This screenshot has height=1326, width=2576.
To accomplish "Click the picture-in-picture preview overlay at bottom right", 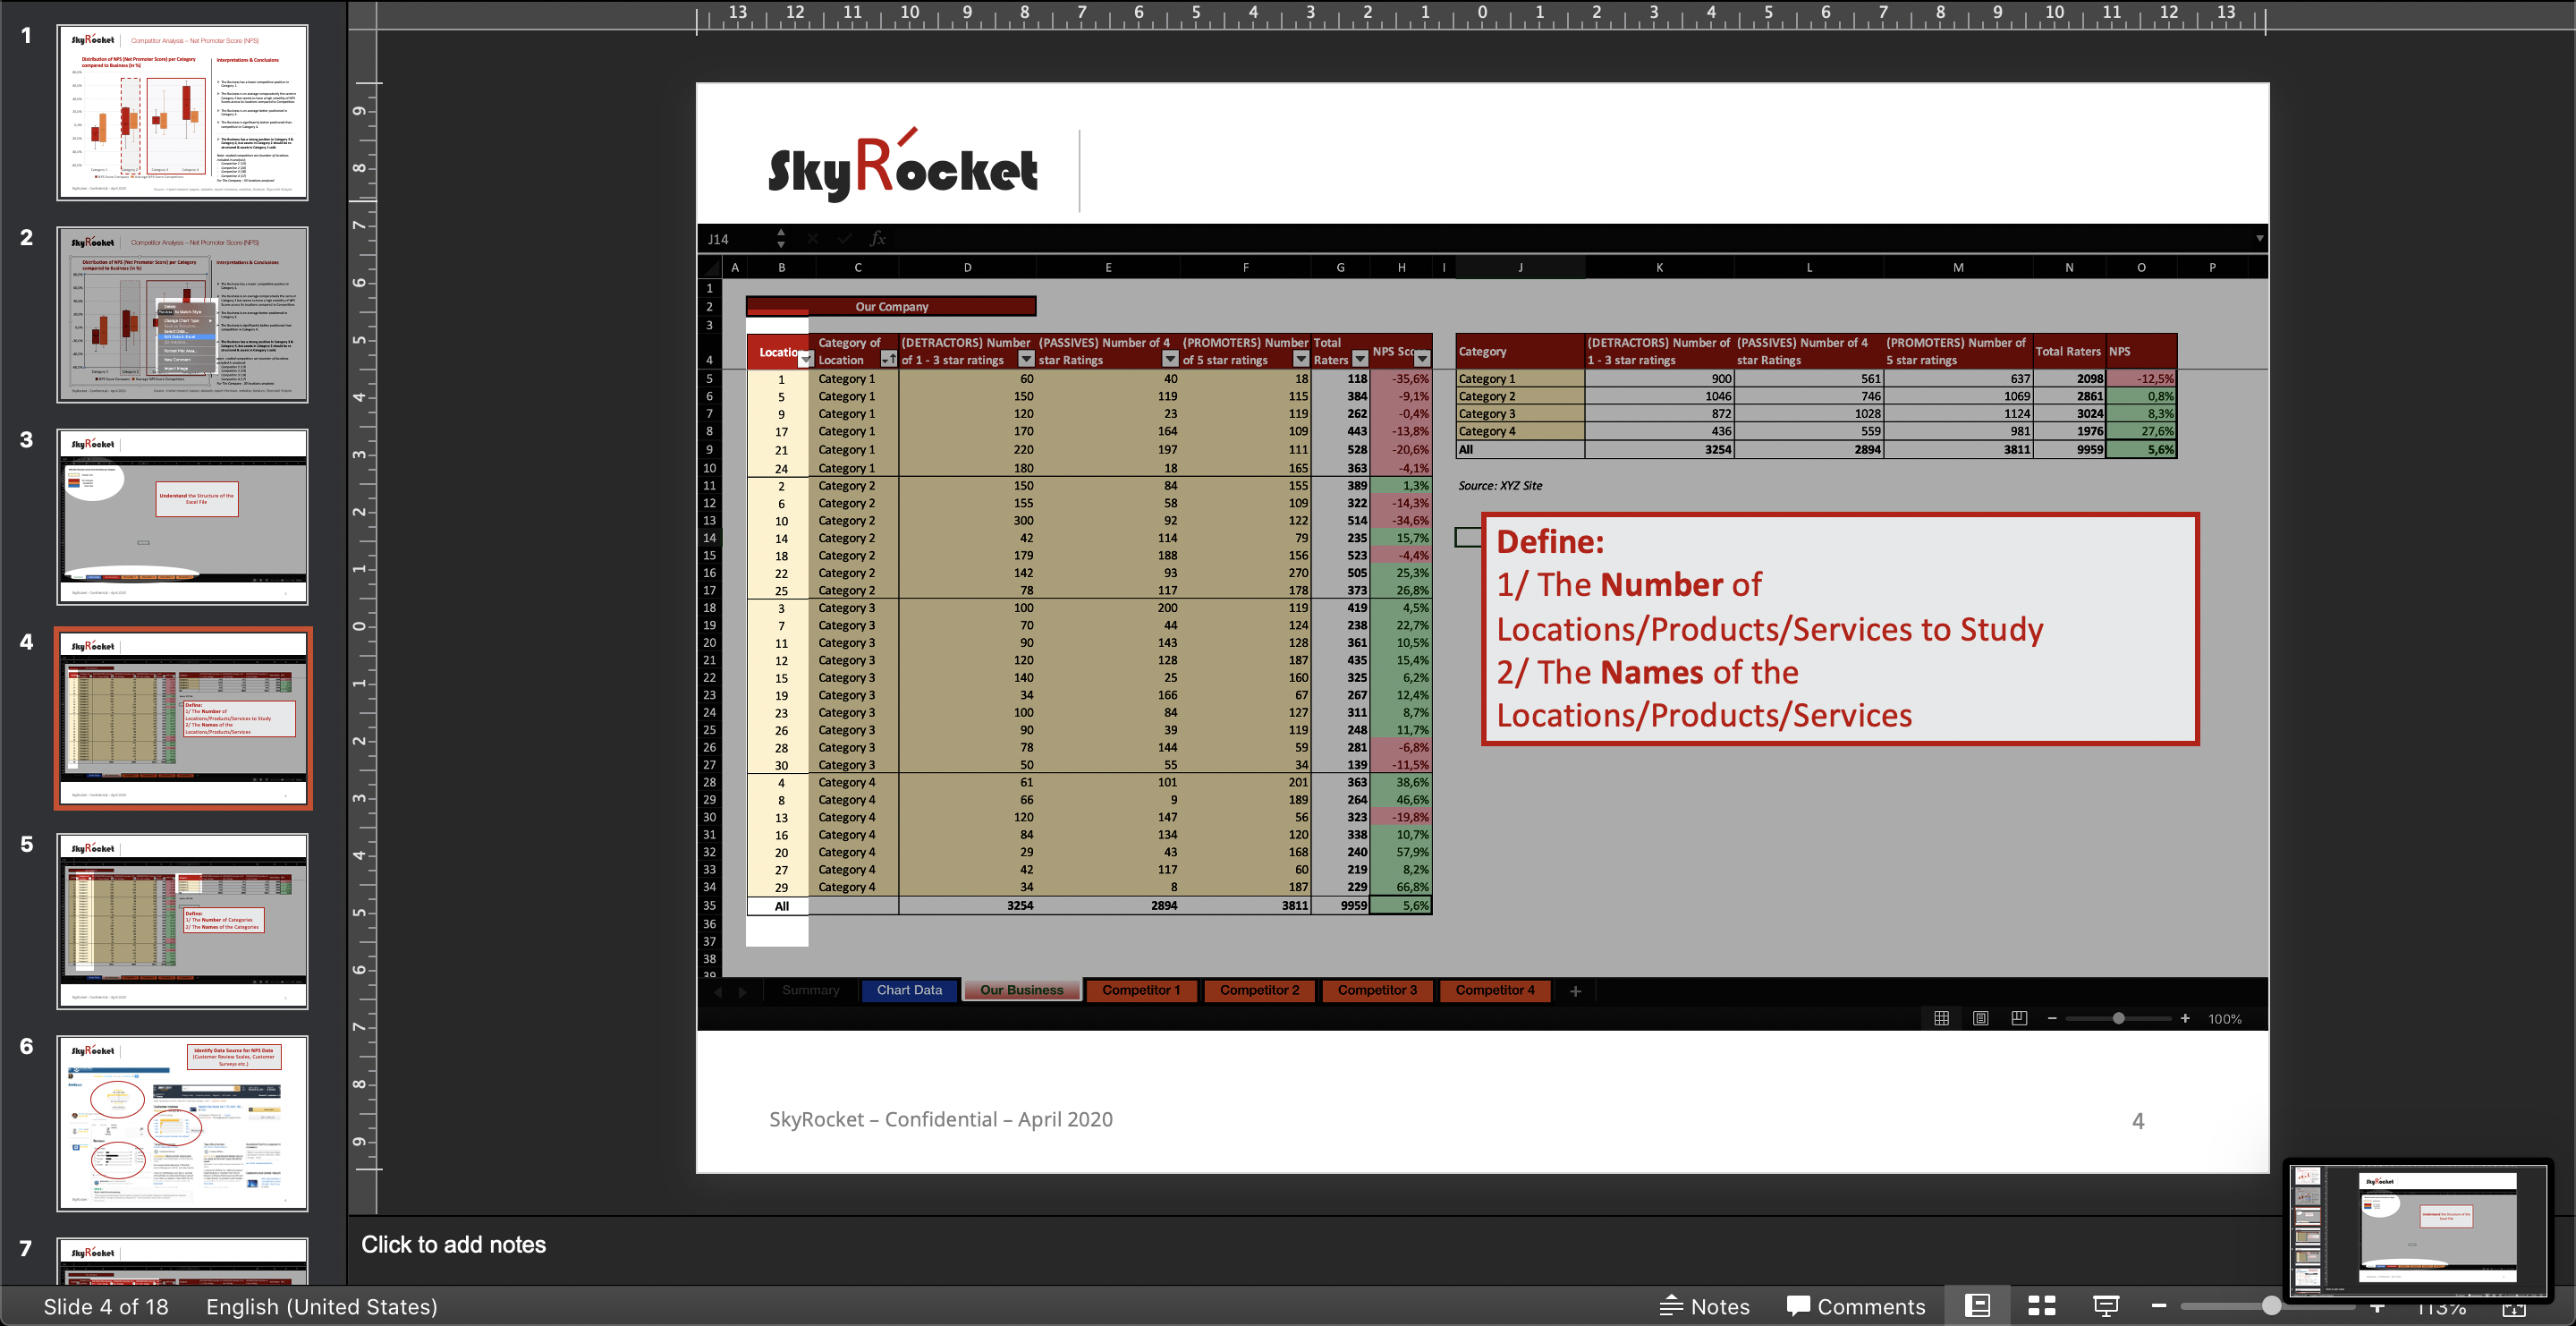I will (x=2418, y=1231).
